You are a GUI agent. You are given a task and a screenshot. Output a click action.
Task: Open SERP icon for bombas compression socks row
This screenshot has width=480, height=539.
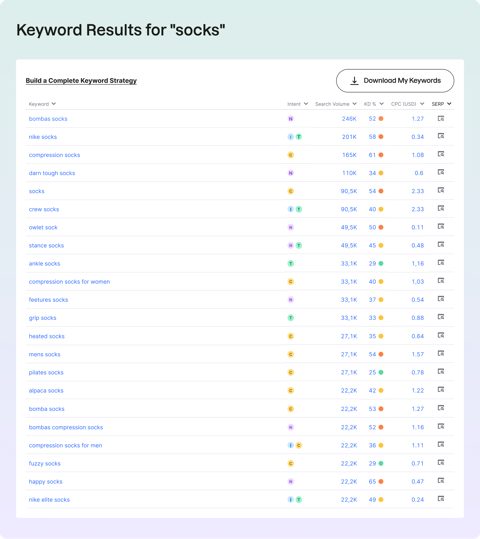441,427
